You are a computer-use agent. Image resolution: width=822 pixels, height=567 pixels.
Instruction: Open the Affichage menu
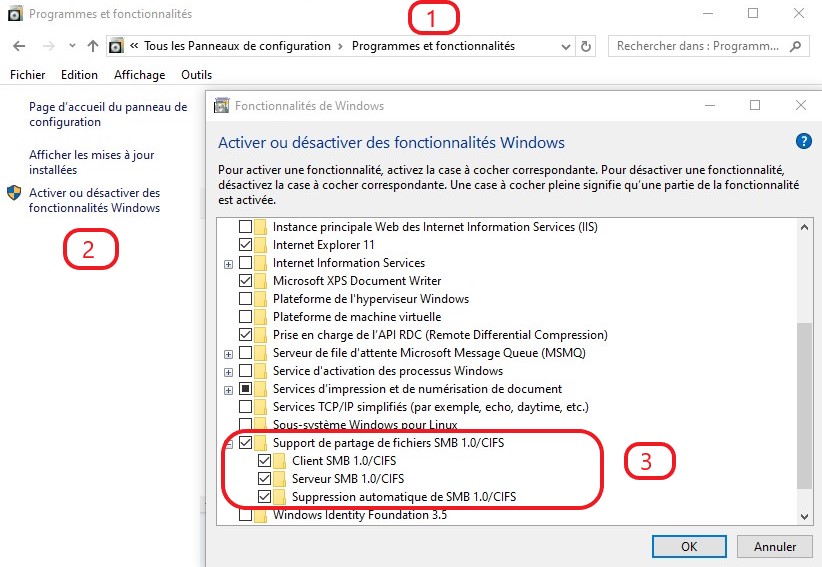click(139, 75)
